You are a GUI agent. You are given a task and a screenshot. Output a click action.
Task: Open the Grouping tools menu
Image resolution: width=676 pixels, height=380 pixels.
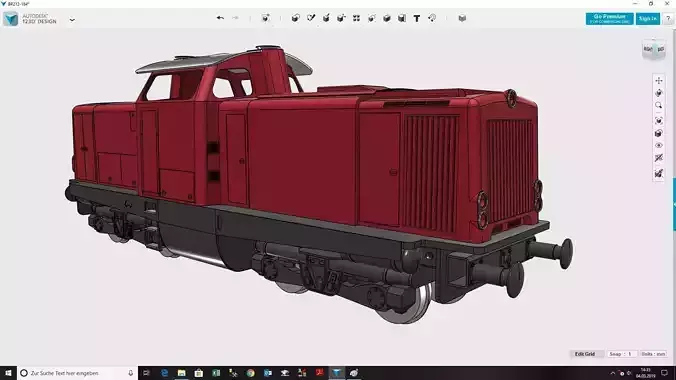pyautogui.click(x=371, y=18)
